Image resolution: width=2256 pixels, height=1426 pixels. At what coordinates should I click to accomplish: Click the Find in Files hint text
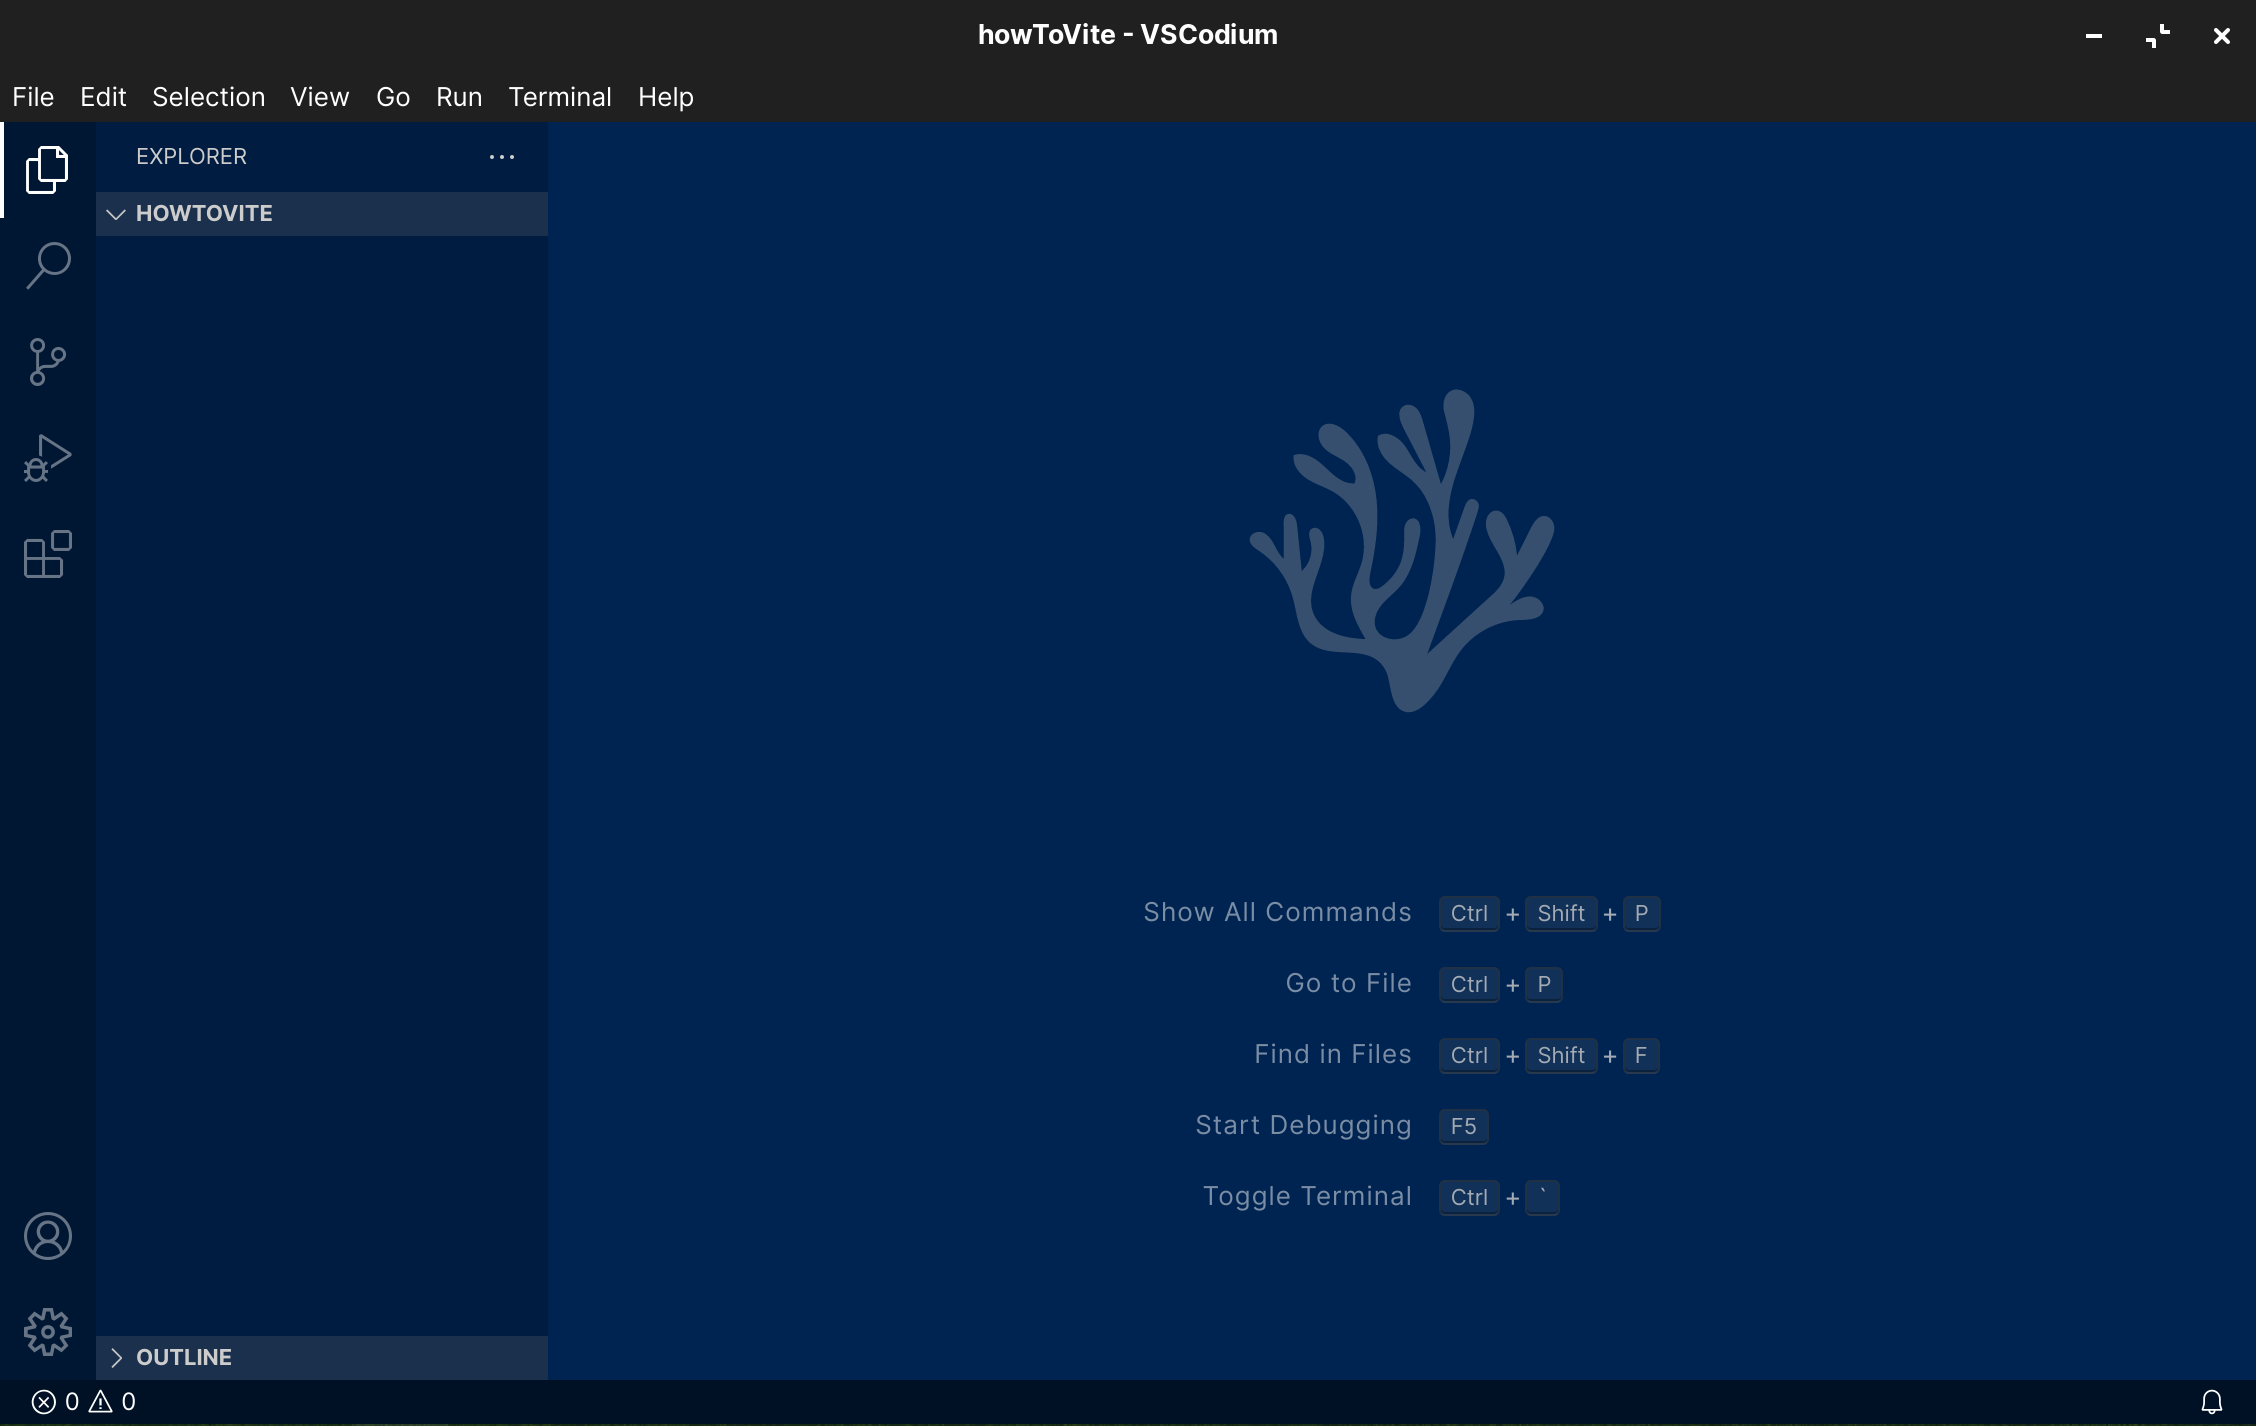click(x=1332, y=1055)
